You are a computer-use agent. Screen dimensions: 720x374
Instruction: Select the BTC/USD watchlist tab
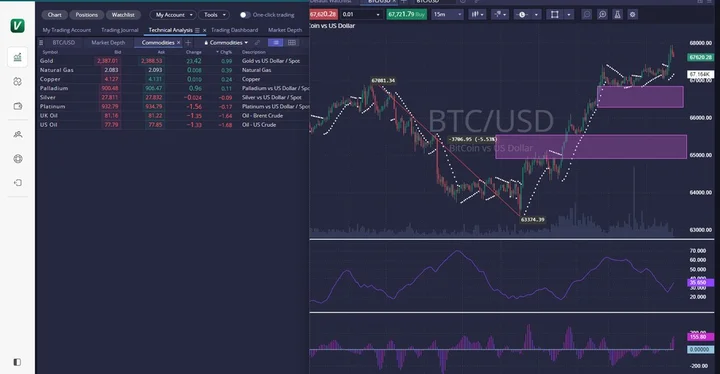coord(63,42)
